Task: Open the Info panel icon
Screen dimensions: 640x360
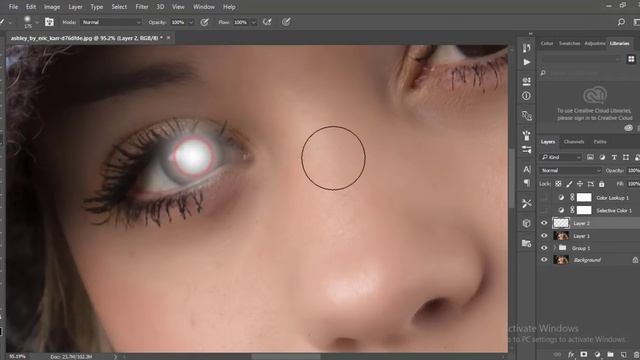Action: [527, 96]
